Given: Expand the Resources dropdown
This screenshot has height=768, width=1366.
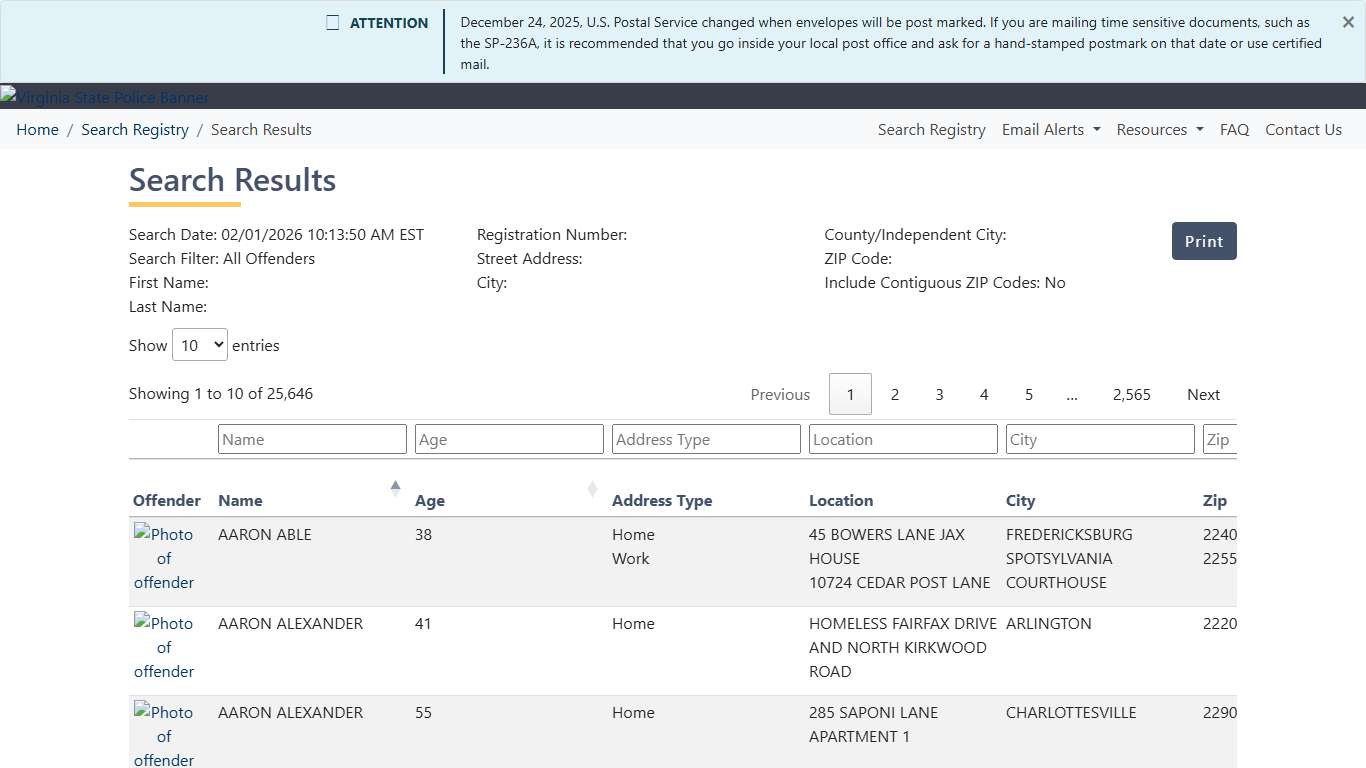Looking at the screenshot, I should [x=1158, y=129].
